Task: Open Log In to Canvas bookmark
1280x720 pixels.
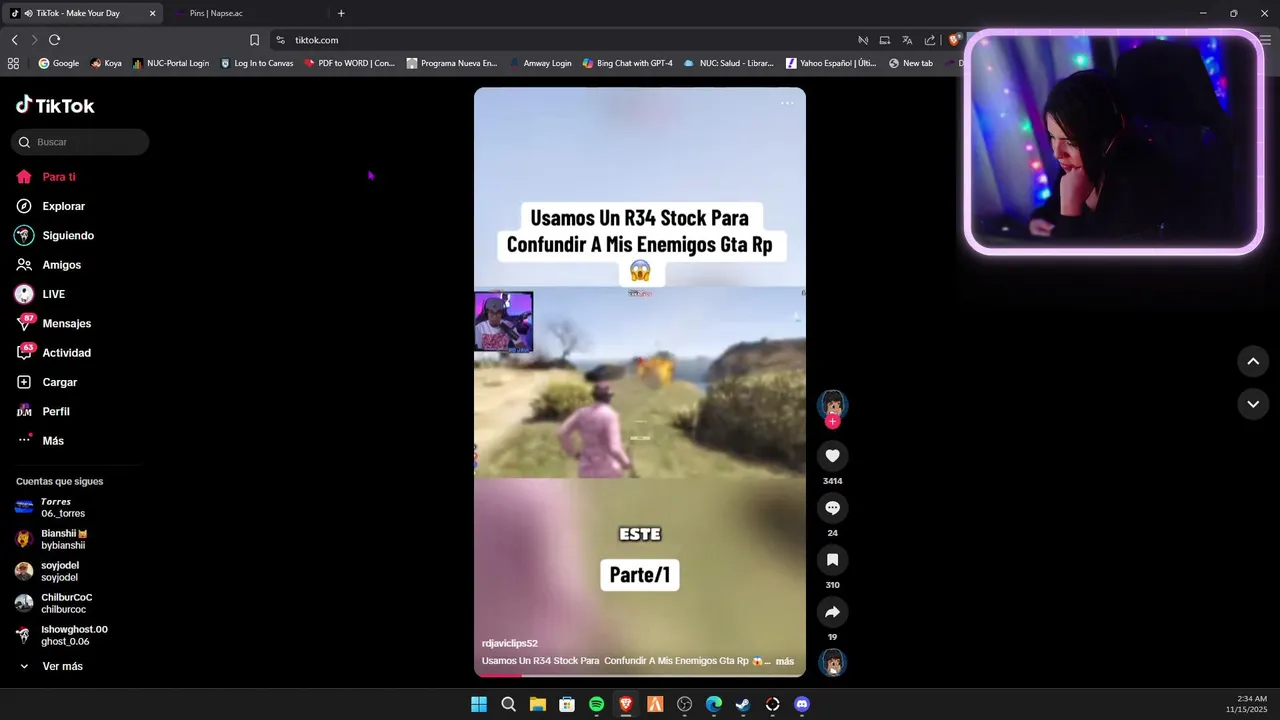Action: click(257, 63)
